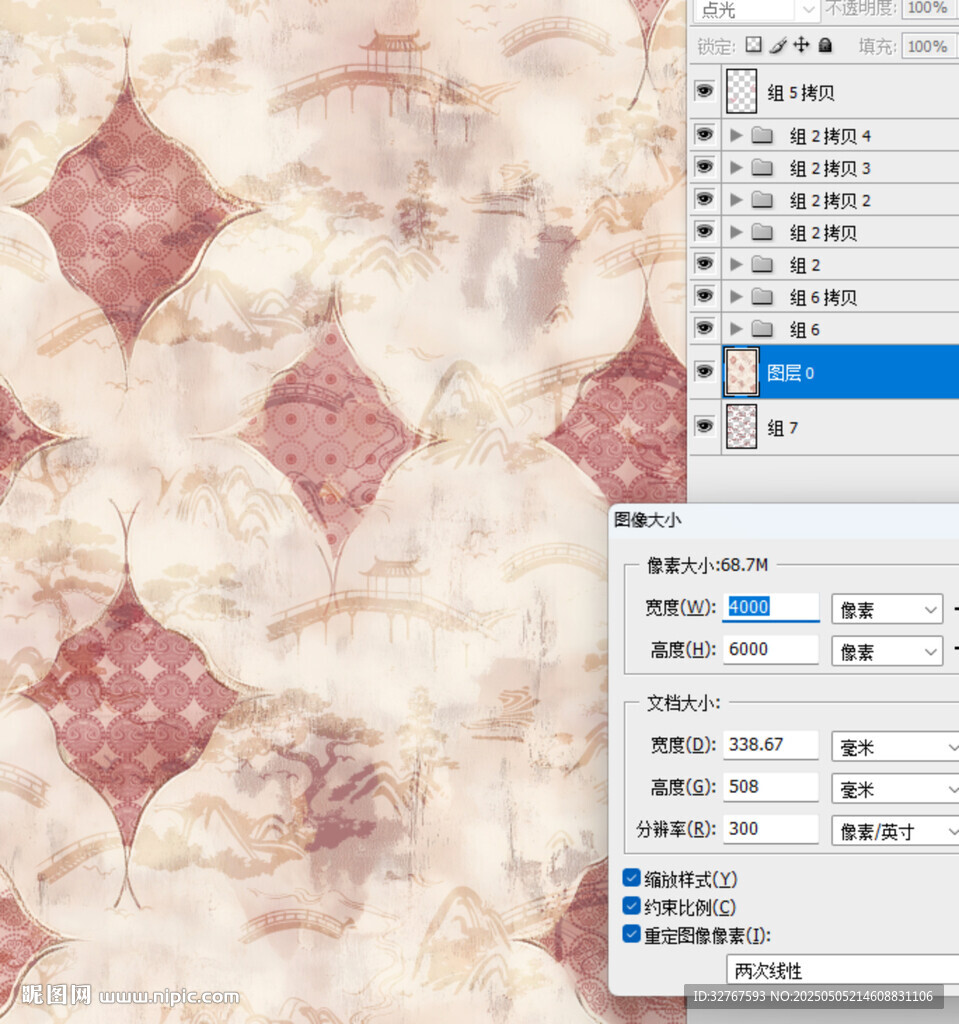Expand the 组 2 group arrow
Image resolution: width=959 pixels, height=1024 pixels.
[x=737, y=265]
